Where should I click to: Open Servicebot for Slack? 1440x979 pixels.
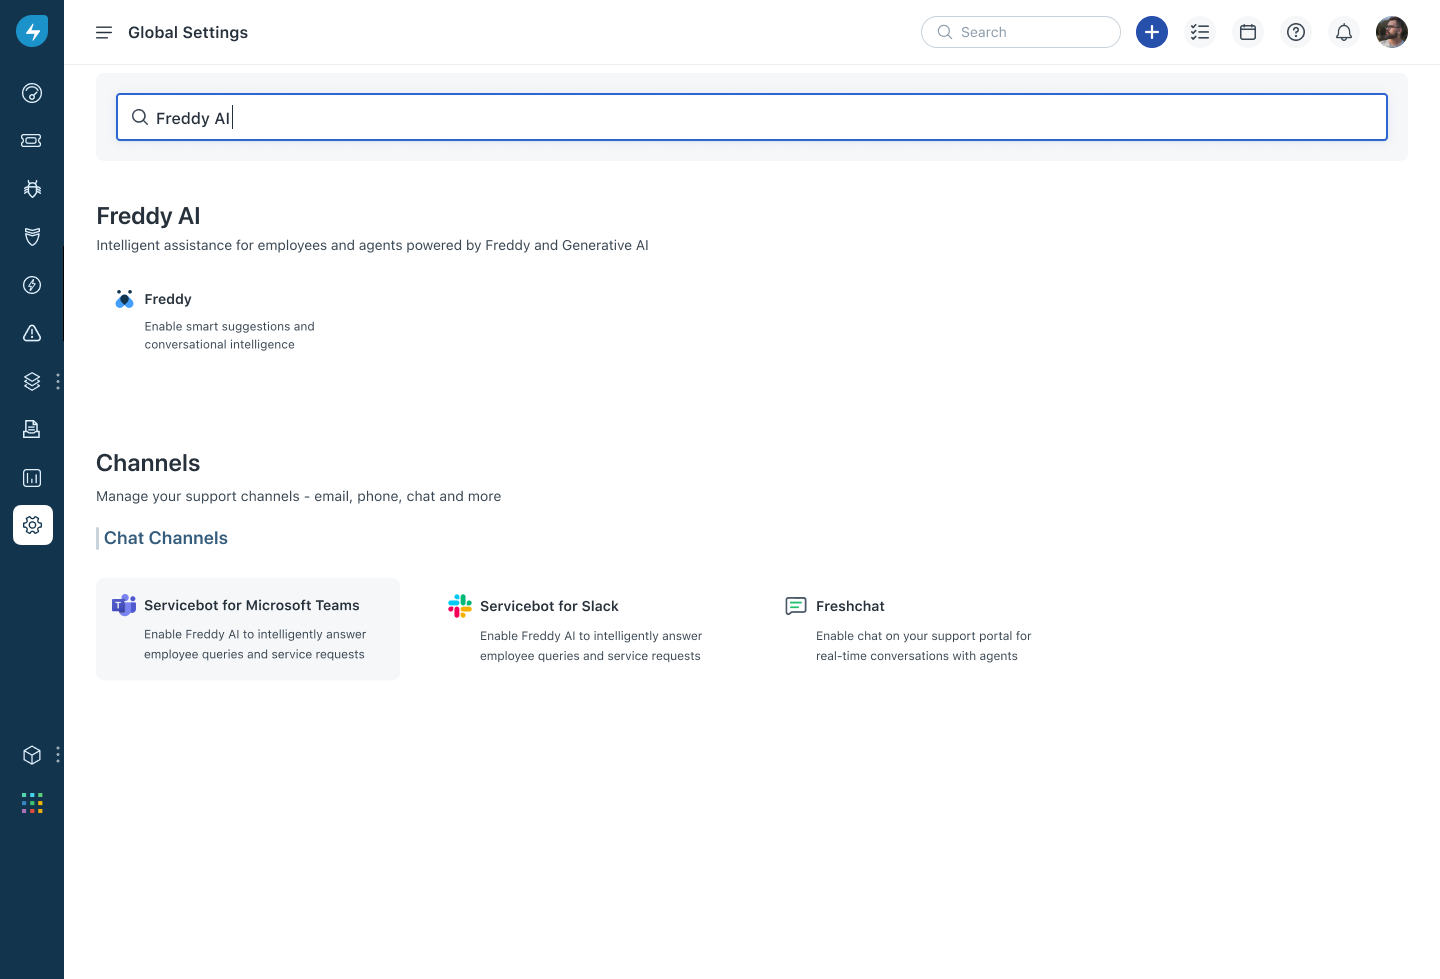pyautogui.click(x=549, y=606)
